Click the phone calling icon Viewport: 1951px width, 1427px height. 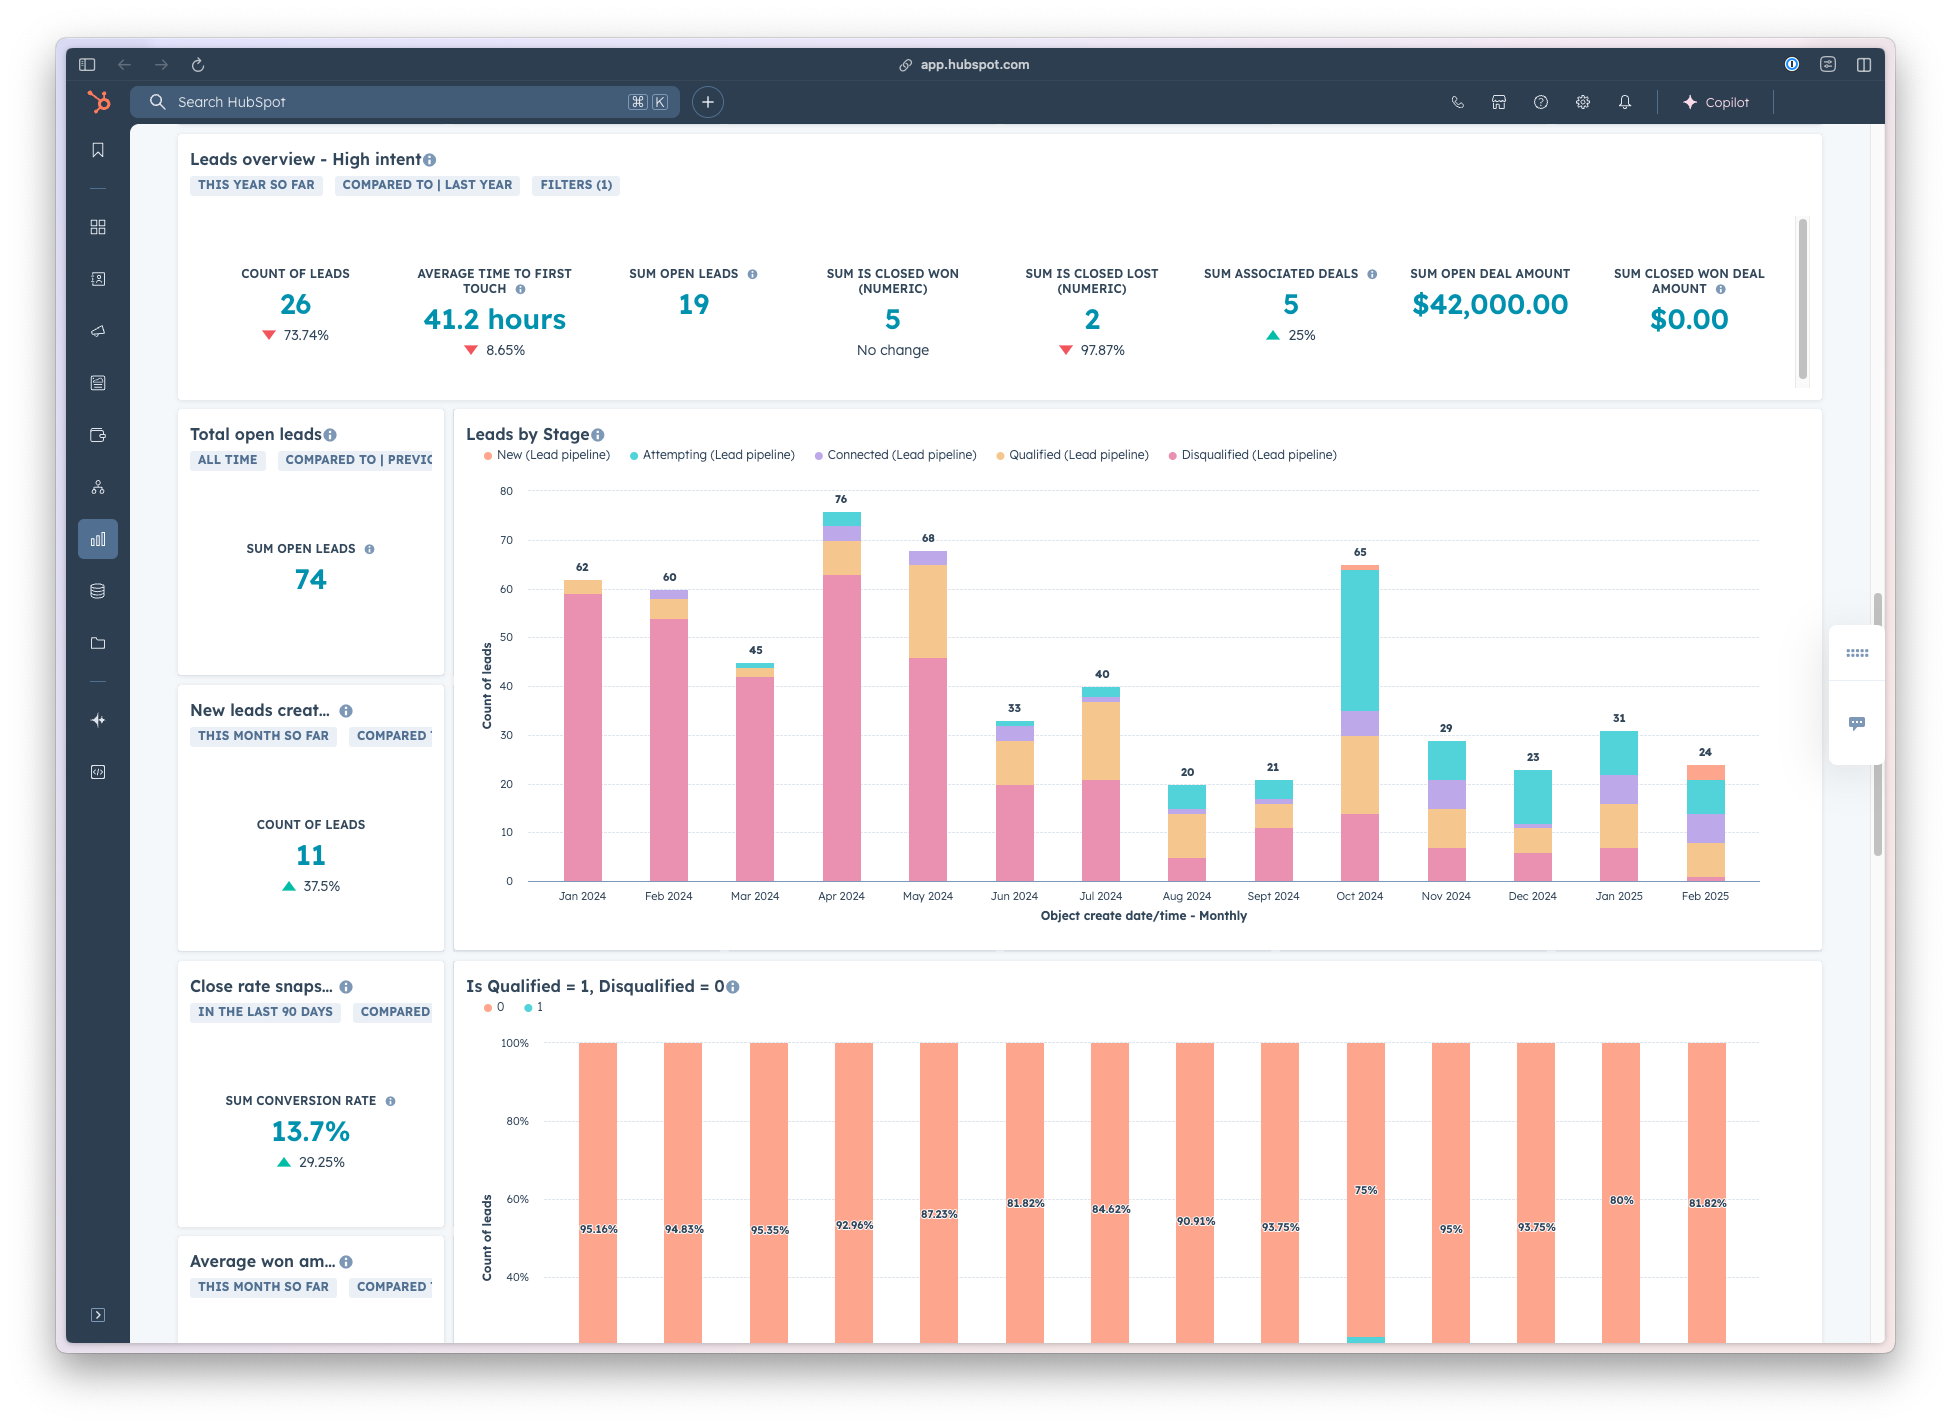1458,102
